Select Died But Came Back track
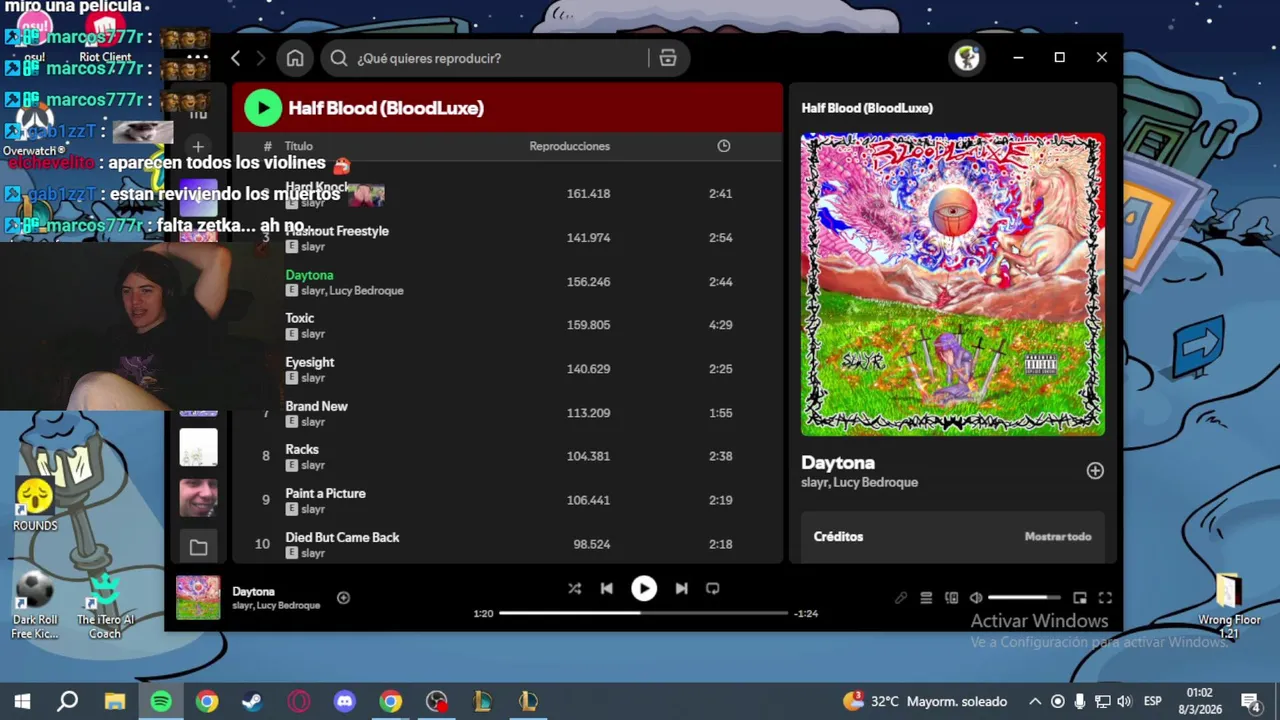The width and height of the screenshot is (1280, 720). coord(507,544)
